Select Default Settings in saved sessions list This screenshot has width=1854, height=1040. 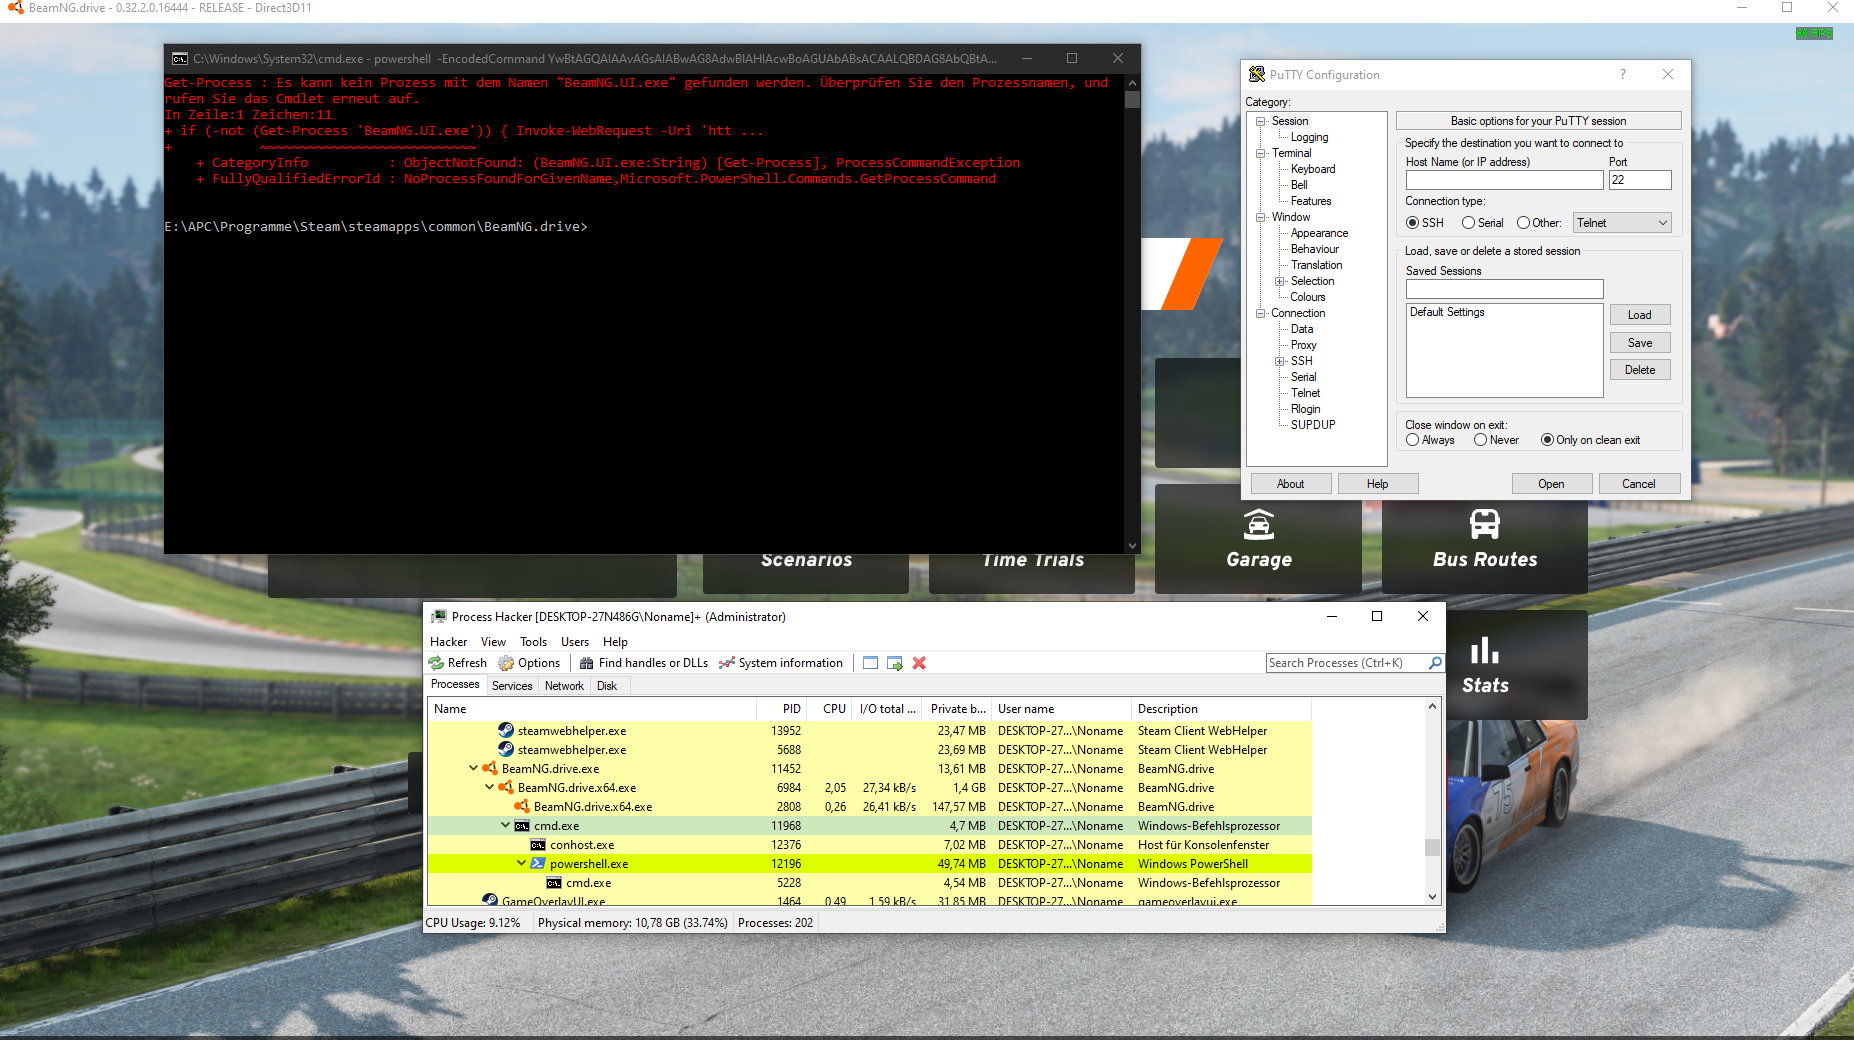(1447, 312)
